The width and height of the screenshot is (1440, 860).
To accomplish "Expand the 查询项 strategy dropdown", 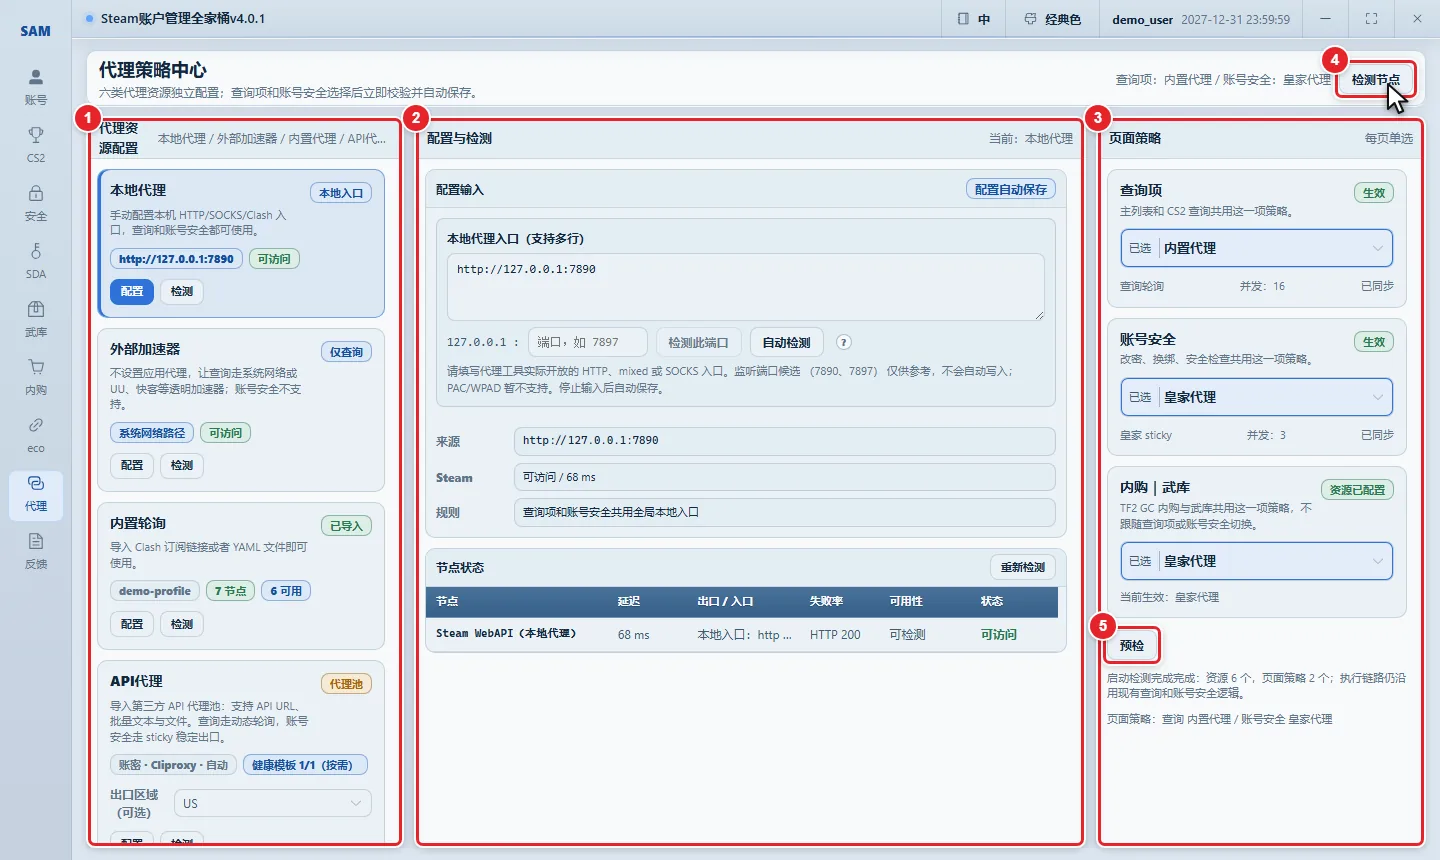I will click(1256, 248).
